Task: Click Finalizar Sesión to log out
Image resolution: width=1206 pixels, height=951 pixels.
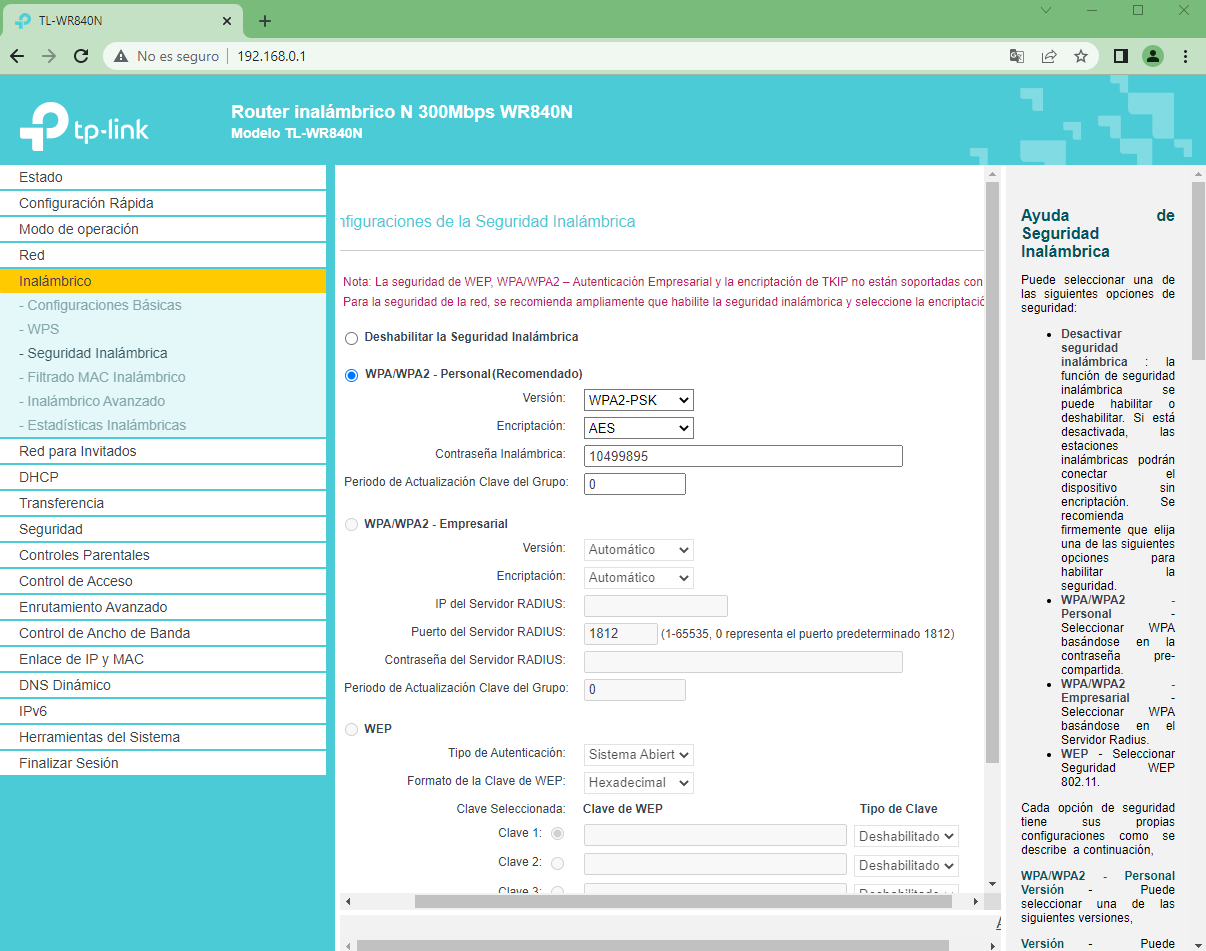Action: (x=68, y=763)
